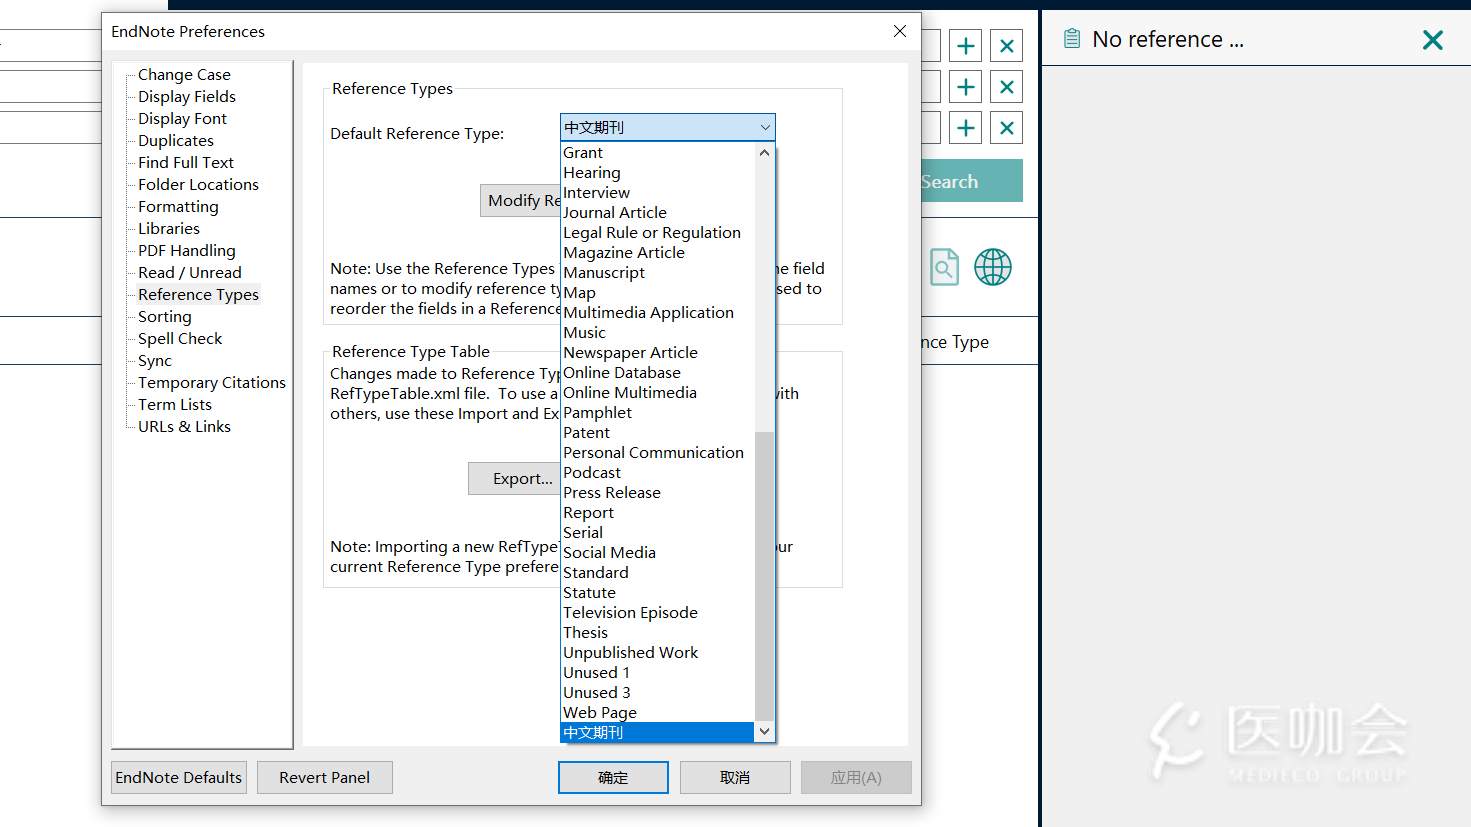Click the dropdown list scrollbar thumb
The image size is (1471, 827).
pyautogui.click(x=765, y=576)
